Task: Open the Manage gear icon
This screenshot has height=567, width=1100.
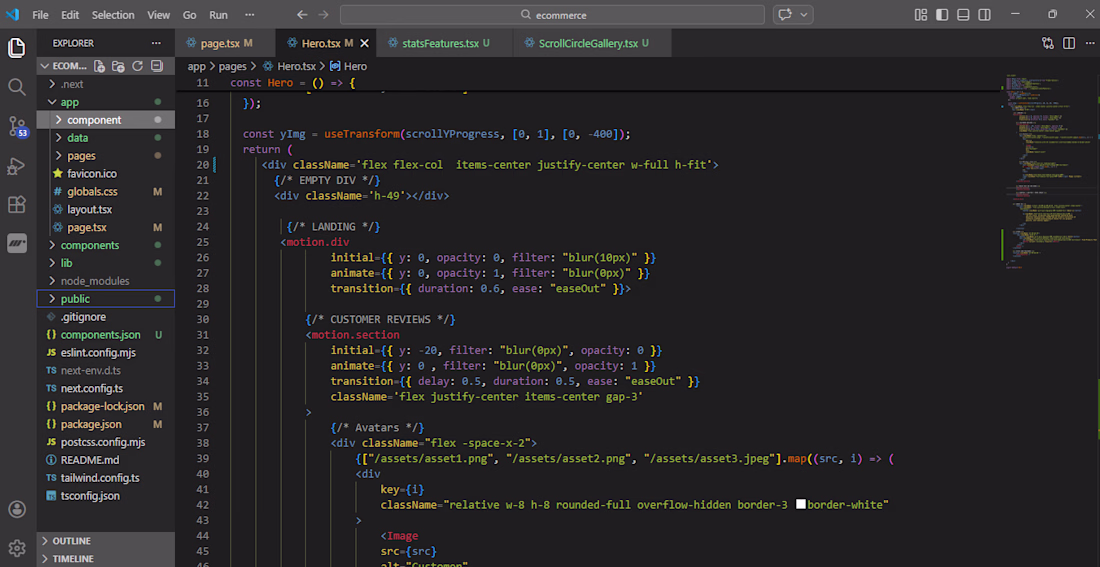Action: coord(17,547)
